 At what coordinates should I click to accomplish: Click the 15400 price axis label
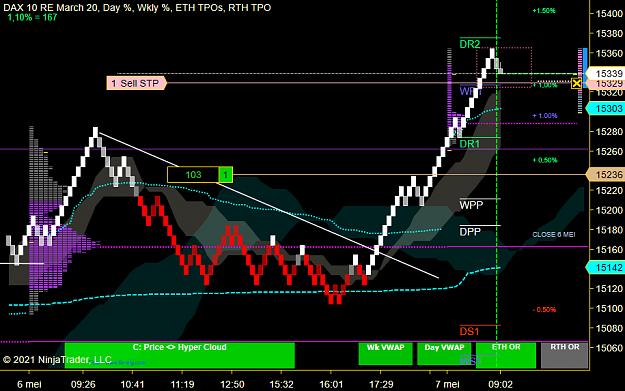coord(609,14)
